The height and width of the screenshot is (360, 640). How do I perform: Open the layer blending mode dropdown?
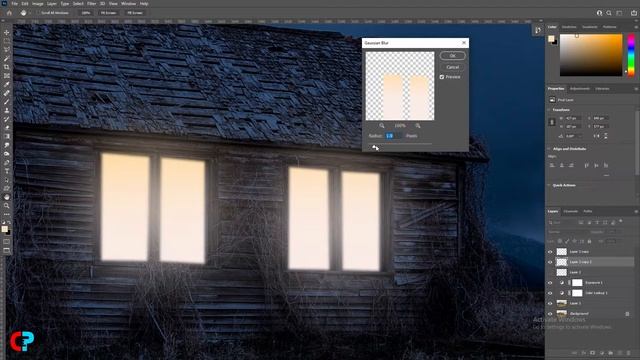567,232
